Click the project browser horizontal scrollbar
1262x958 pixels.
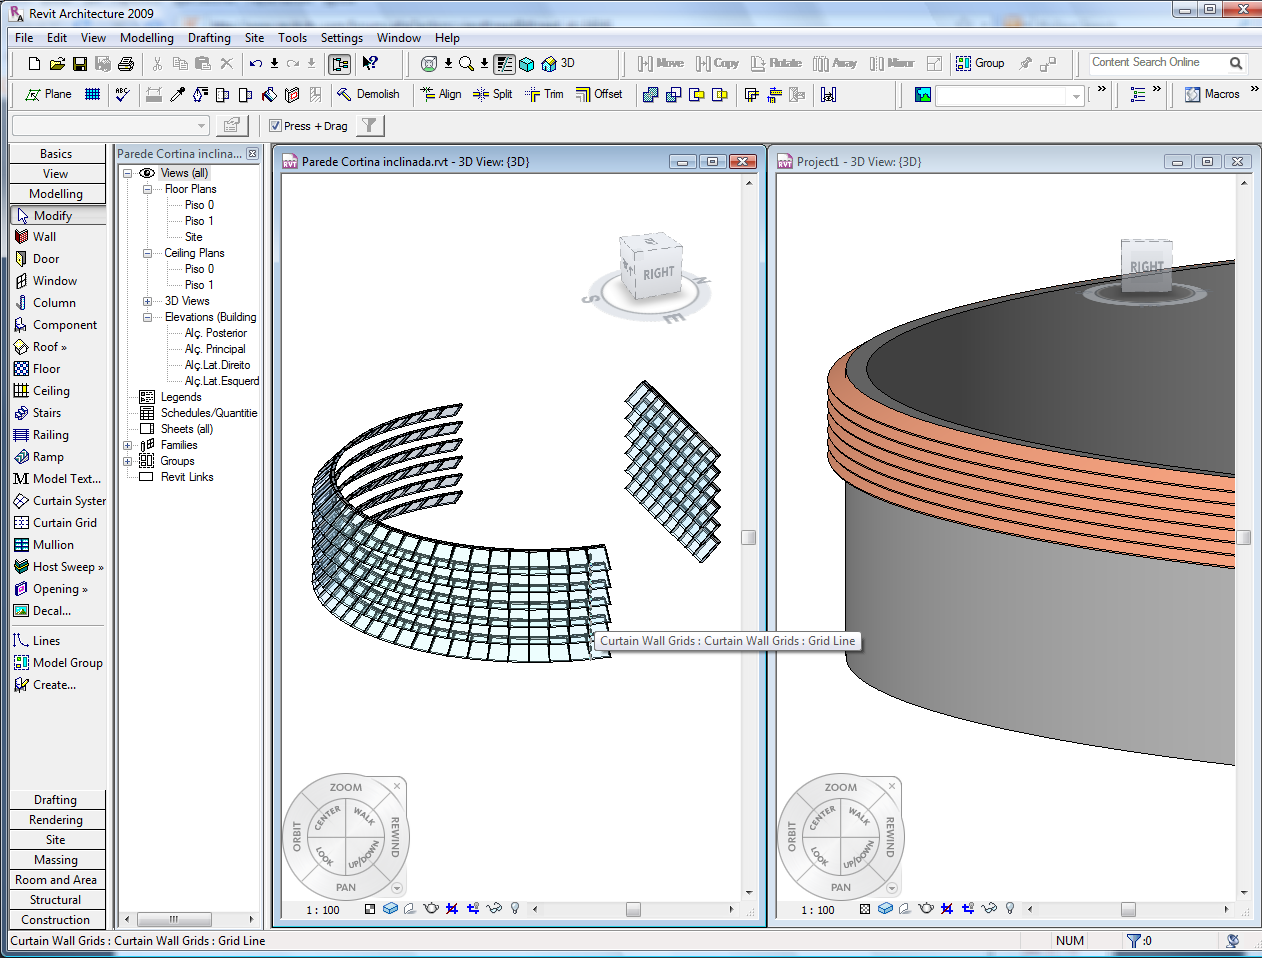click(x=174, y=919)
